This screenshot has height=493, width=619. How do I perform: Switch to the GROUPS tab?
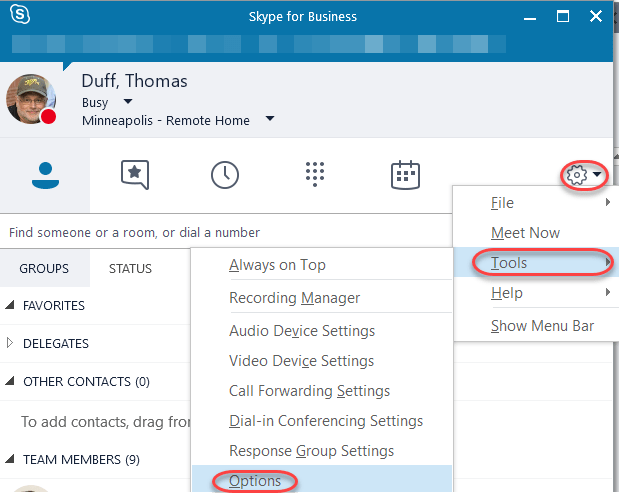[44, 268]
